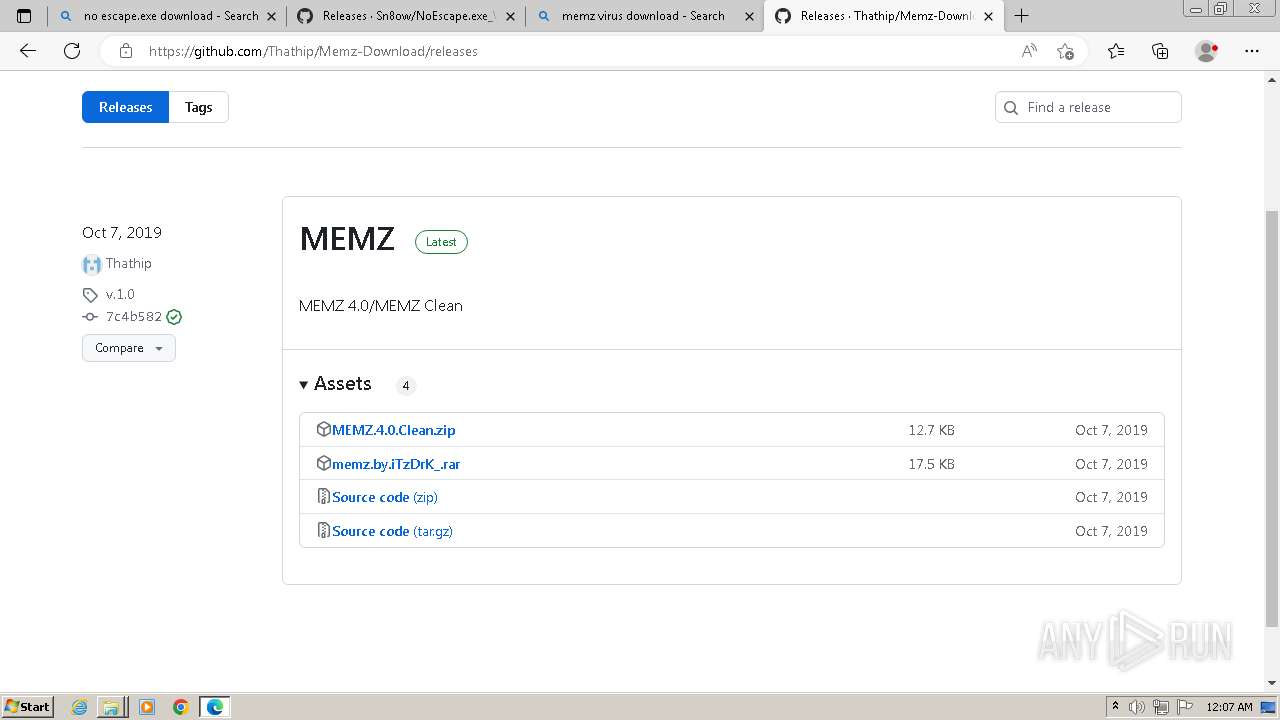Open the Collections panel

click(1160, 51)
